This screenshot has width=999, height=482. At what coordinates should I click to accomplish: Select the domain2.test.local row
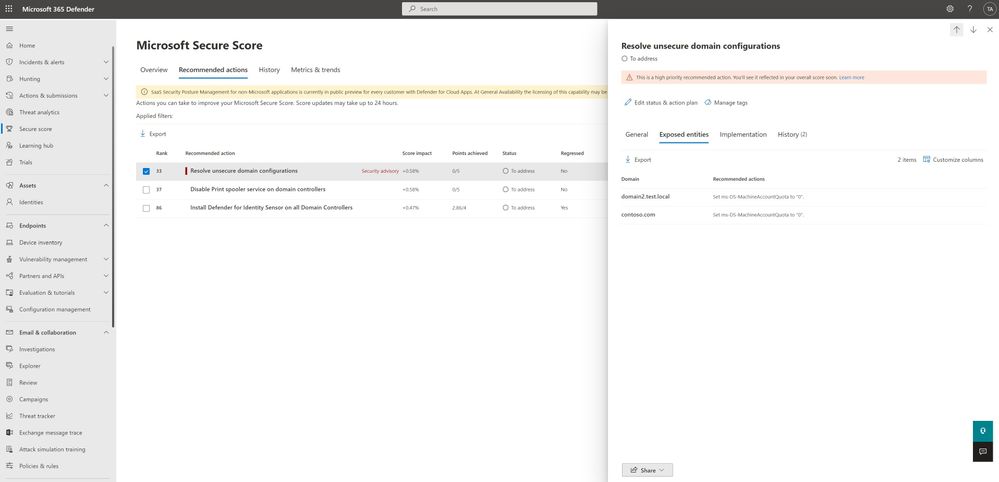803,197
